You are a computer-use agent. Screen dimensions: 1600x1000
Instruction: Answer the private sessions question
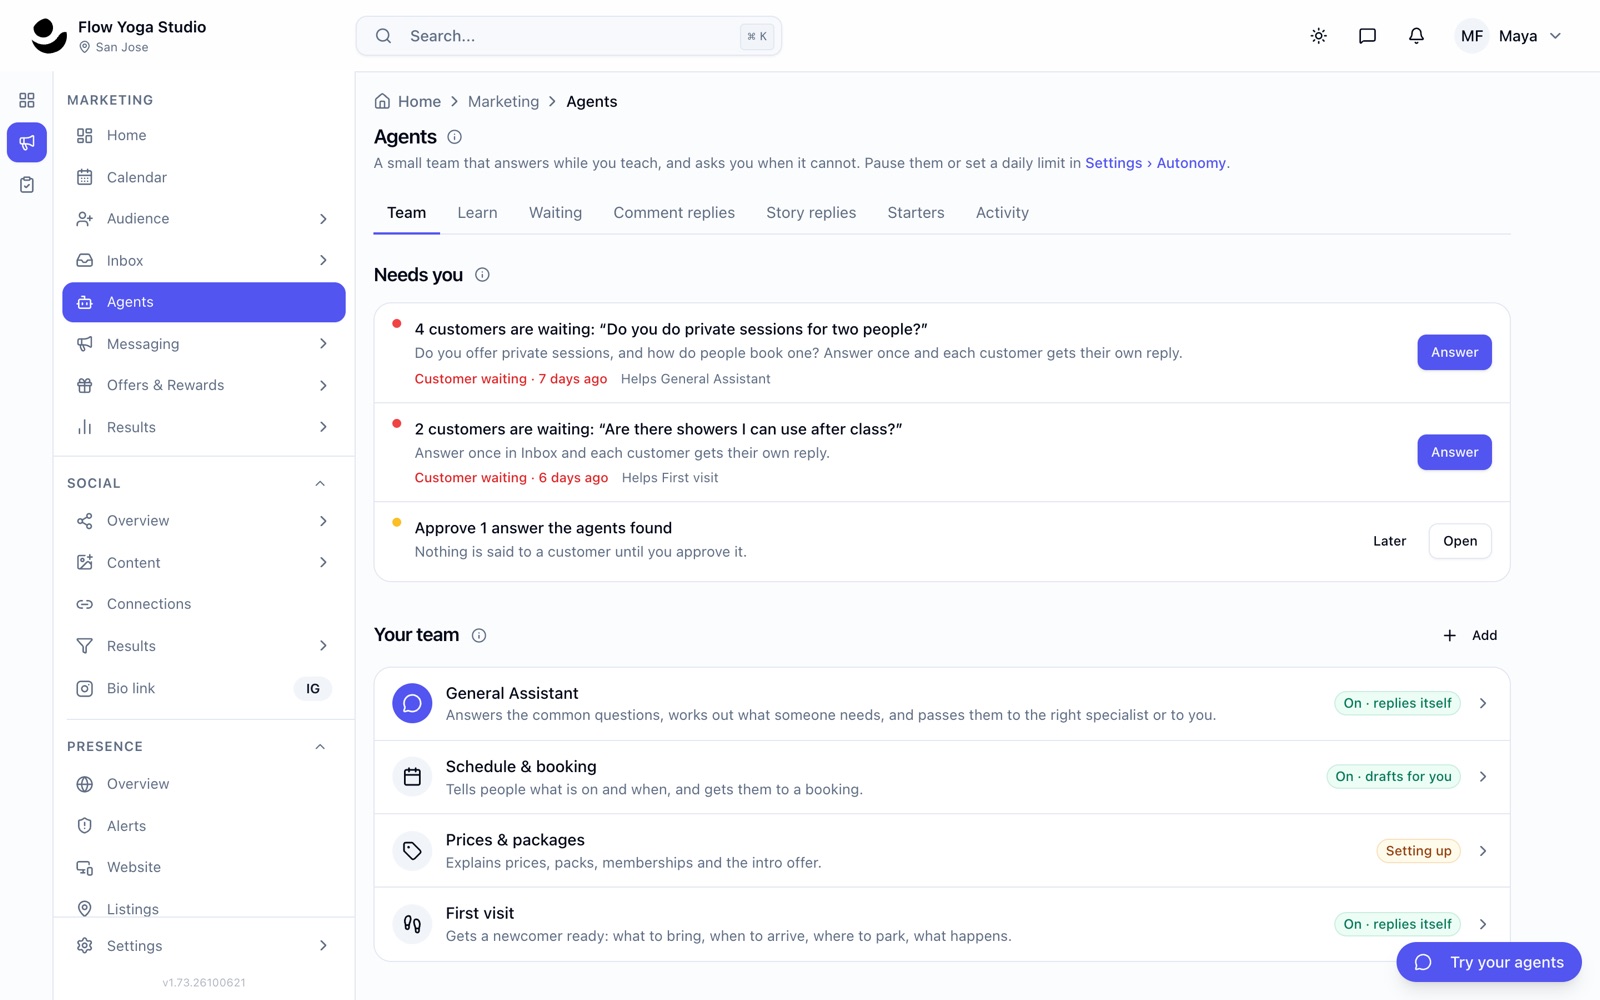[1454, 352]
